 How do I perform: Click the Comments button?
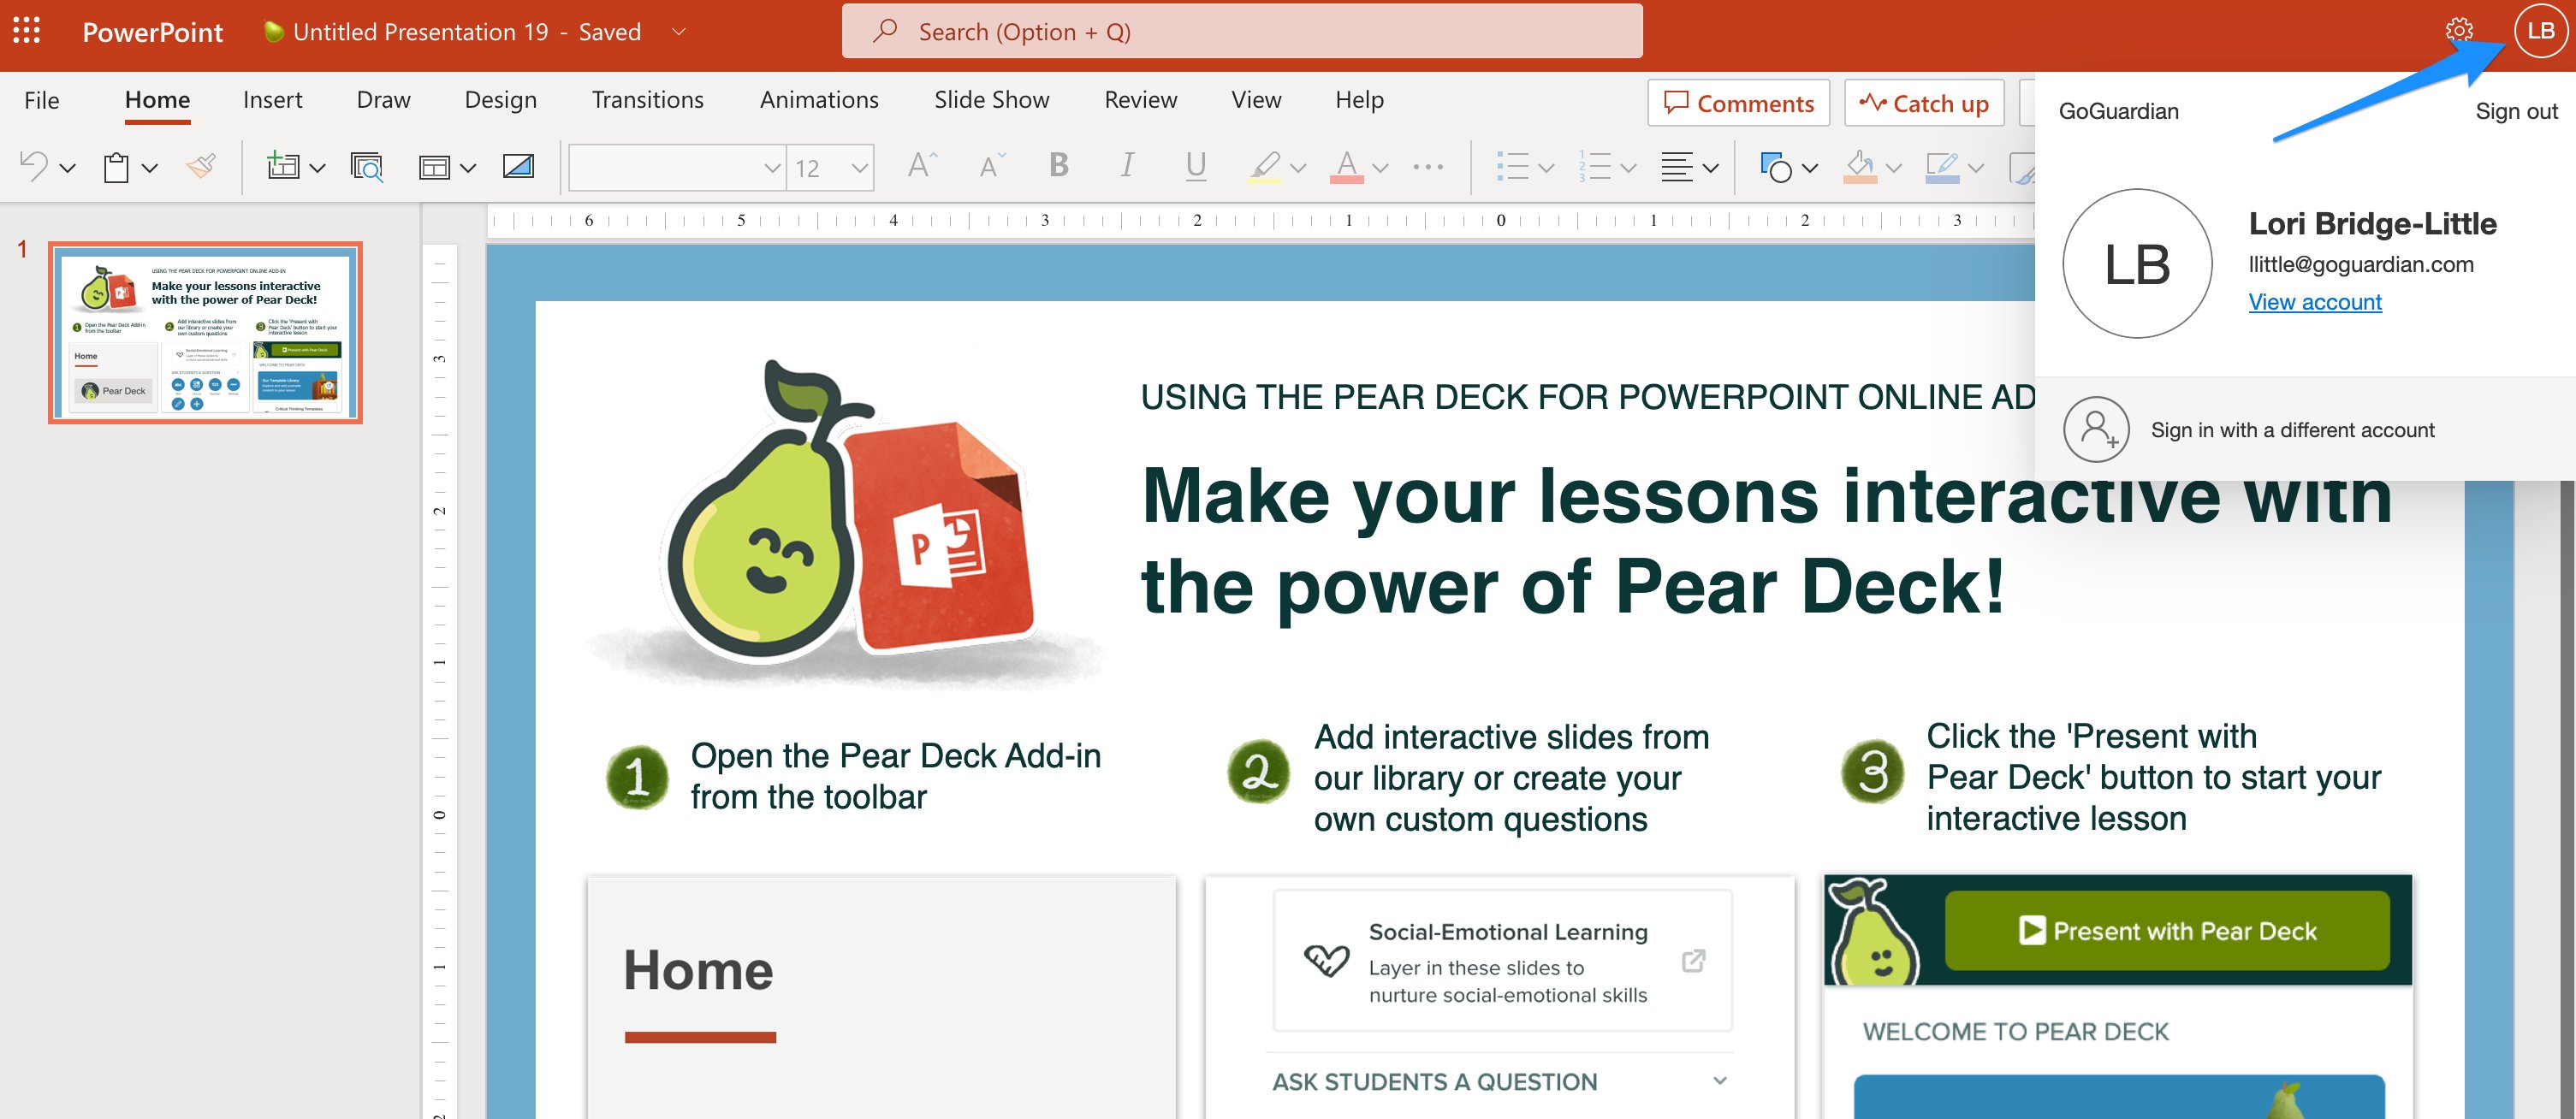[1738, 103]
